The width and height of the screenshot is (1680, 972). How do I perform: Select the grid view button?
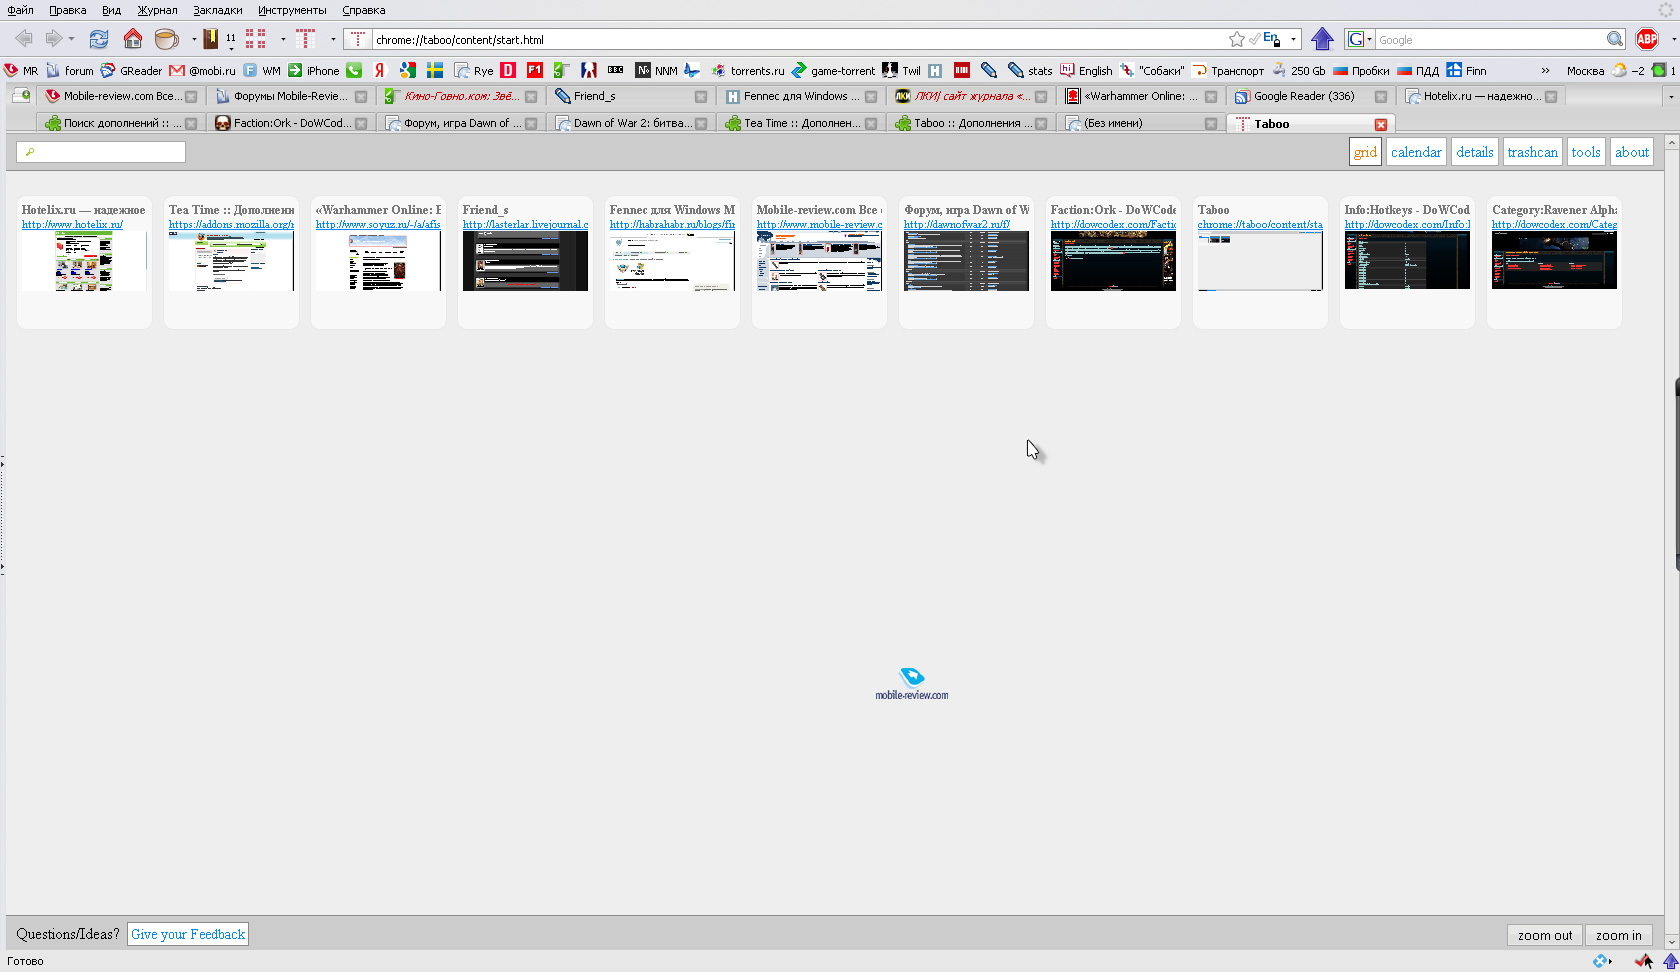1365,152
